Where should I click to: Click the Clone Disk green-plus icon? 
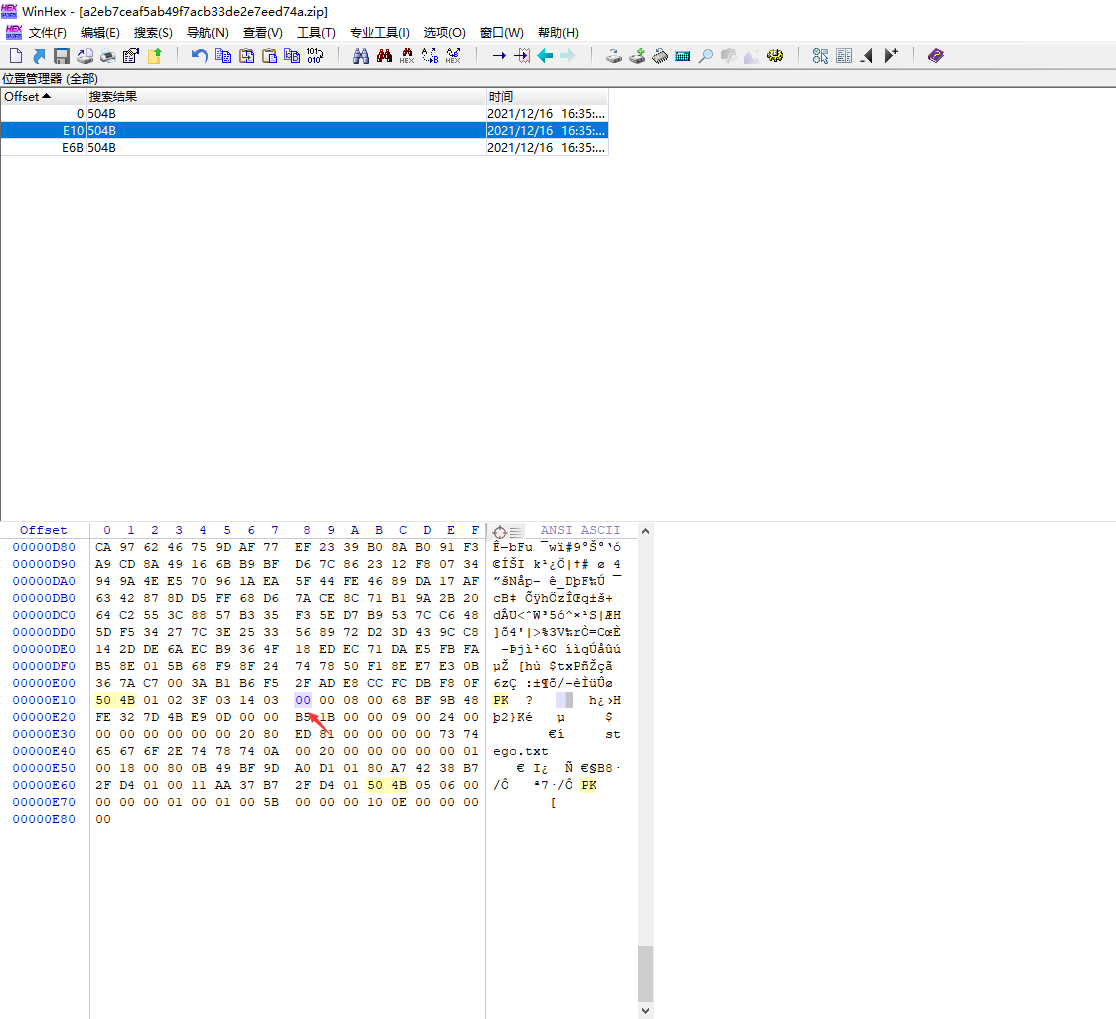[x=637, y=56]
